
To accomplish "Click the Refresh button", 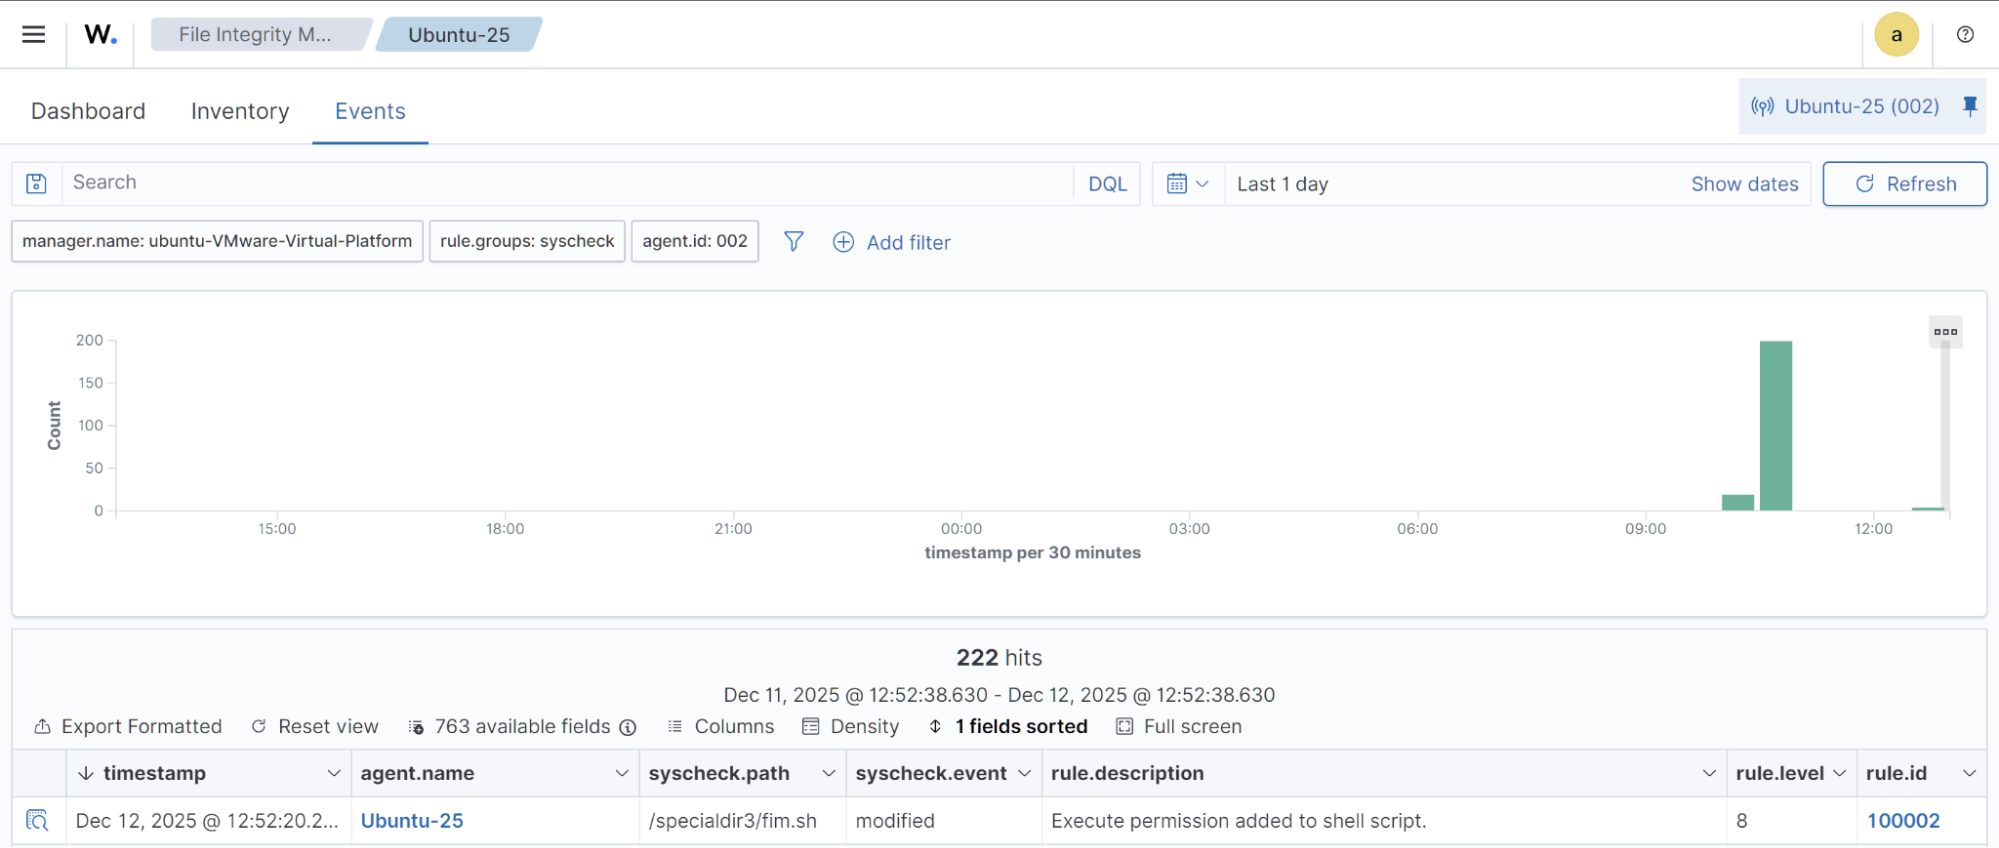I will click(x=1904, y=184).
